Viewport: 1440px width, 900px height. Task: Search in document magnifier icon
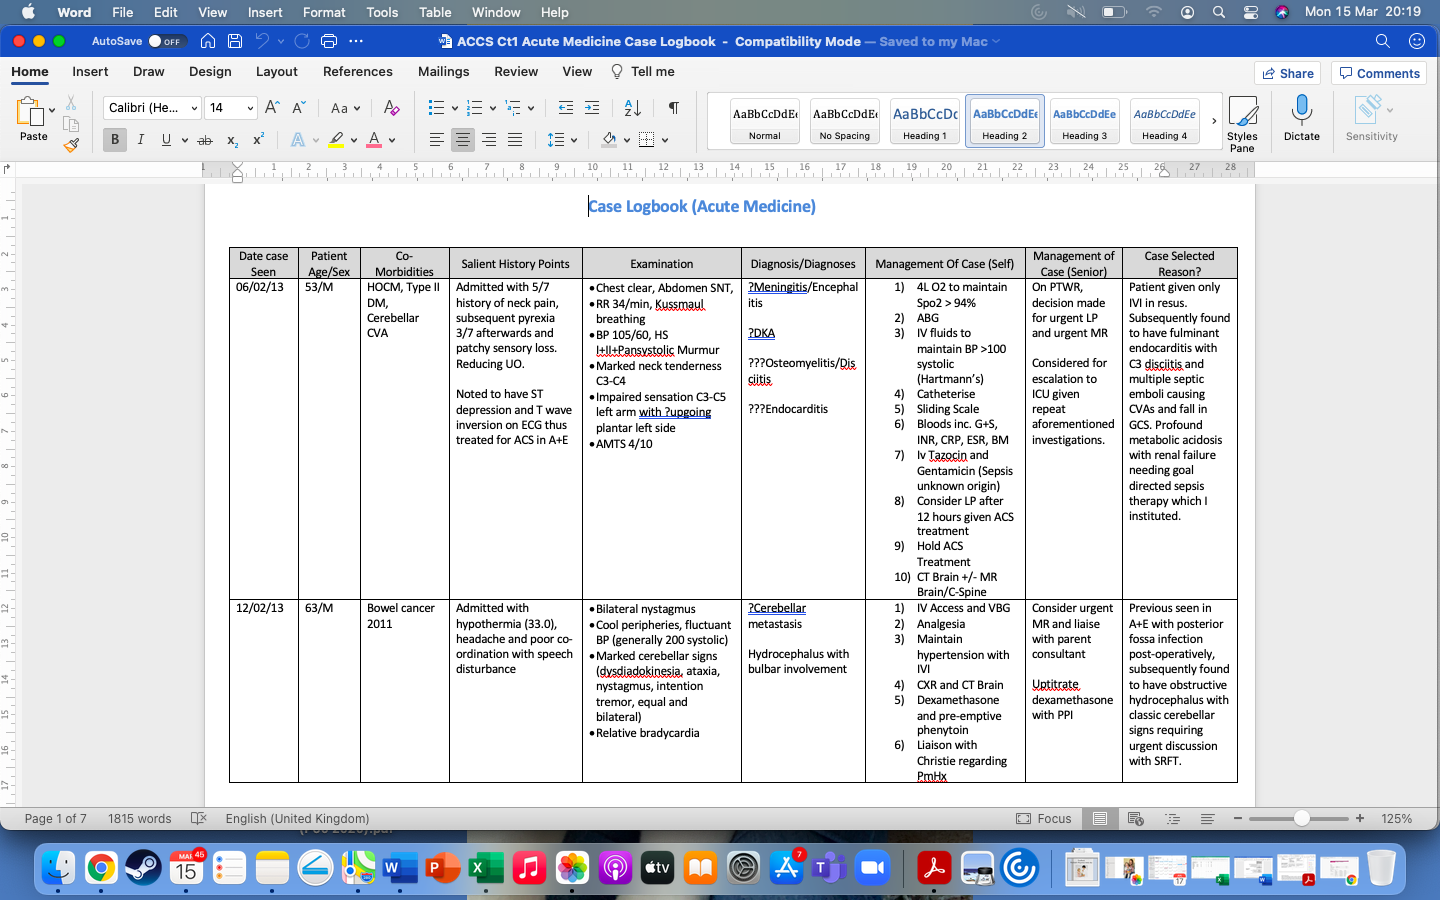(1383, 41)
